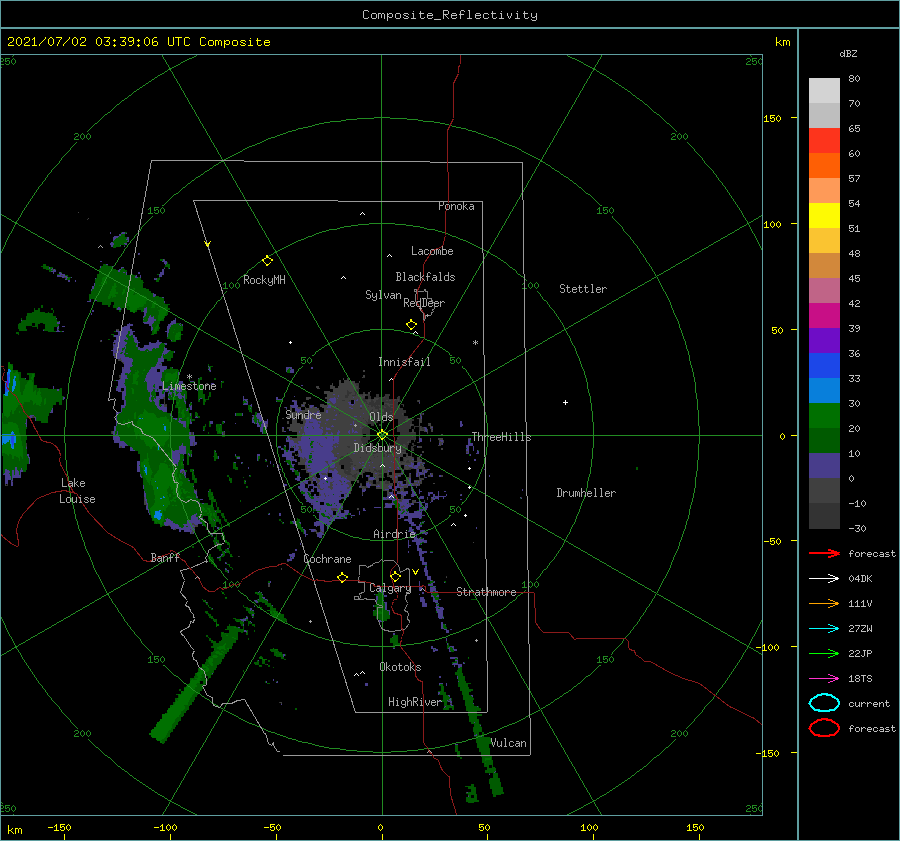
Task: Select the cyan 27ZW arrow symbol
Action: tap(824, 629)
